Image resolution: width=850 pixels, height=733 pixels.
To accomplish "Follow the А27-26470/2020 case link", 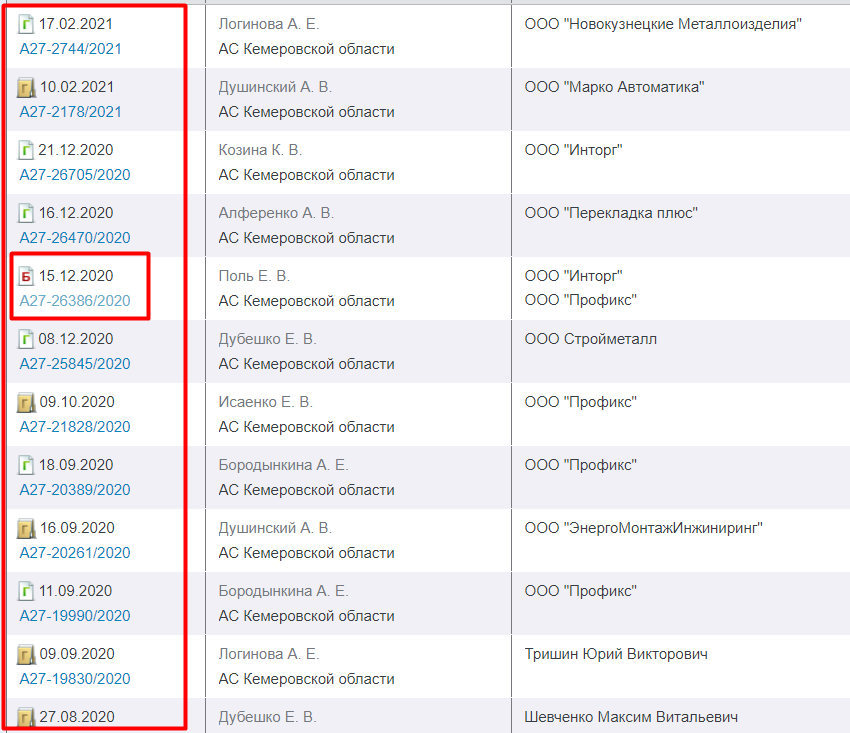I will [75, 238].
